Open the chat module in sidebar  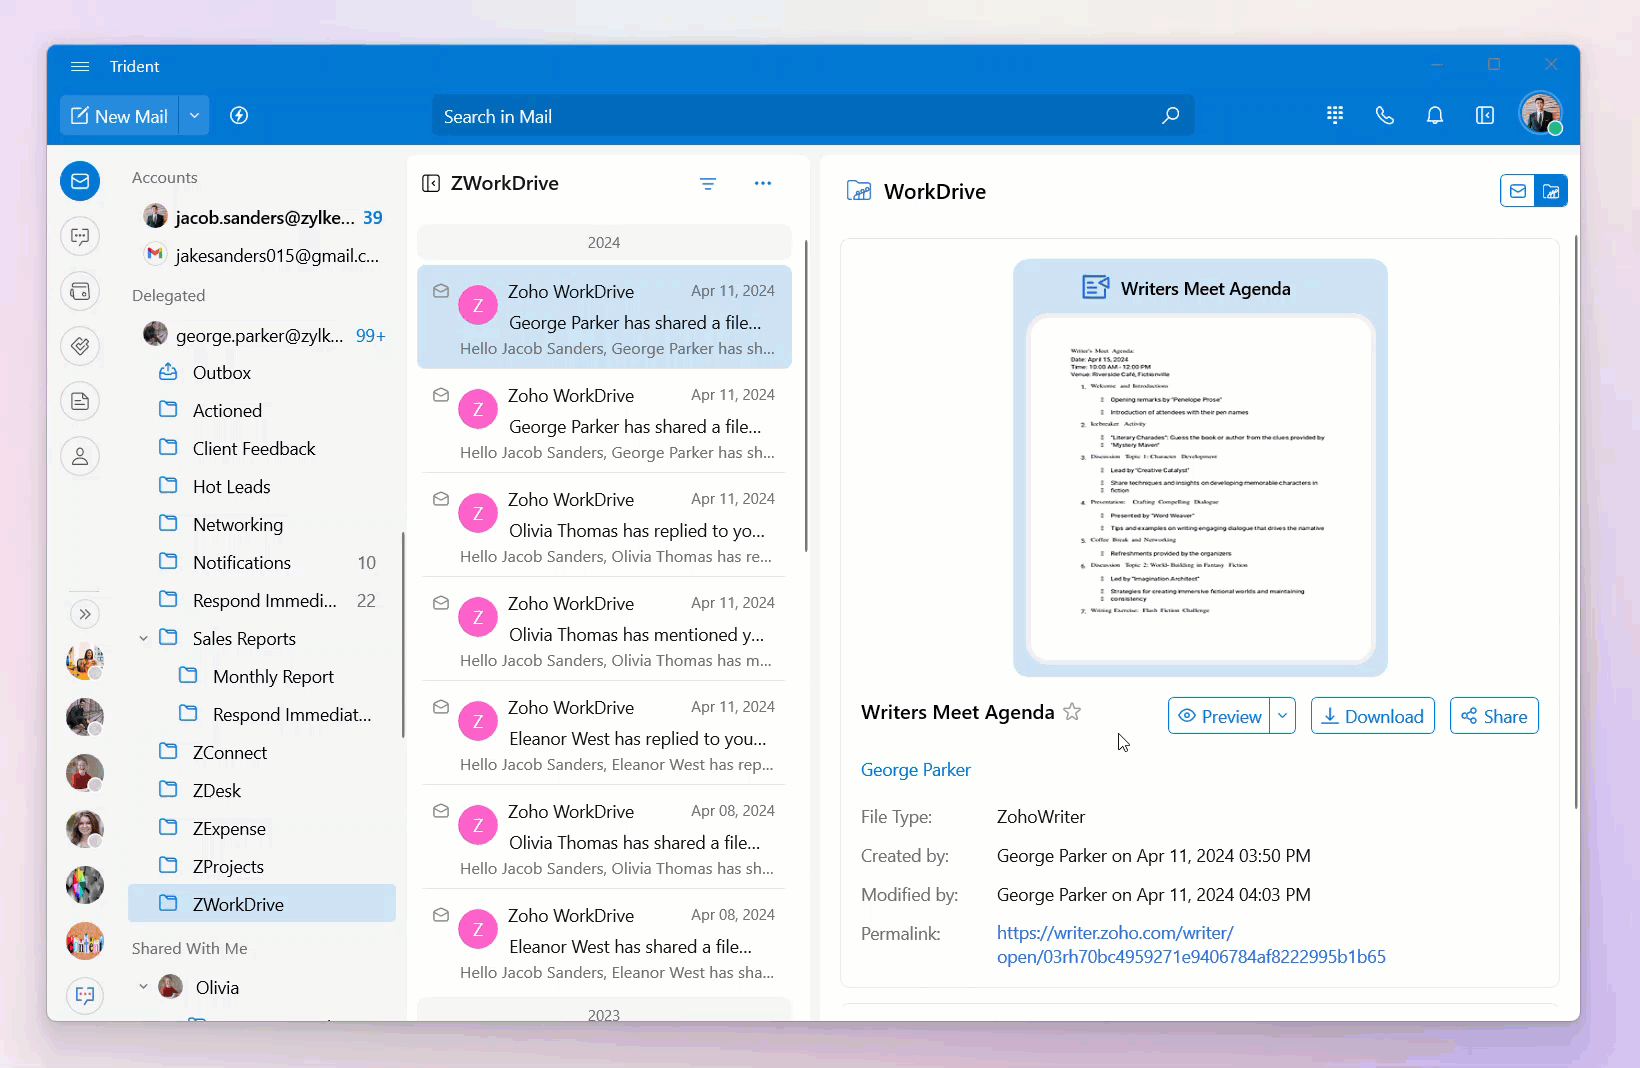pos(80,237)
